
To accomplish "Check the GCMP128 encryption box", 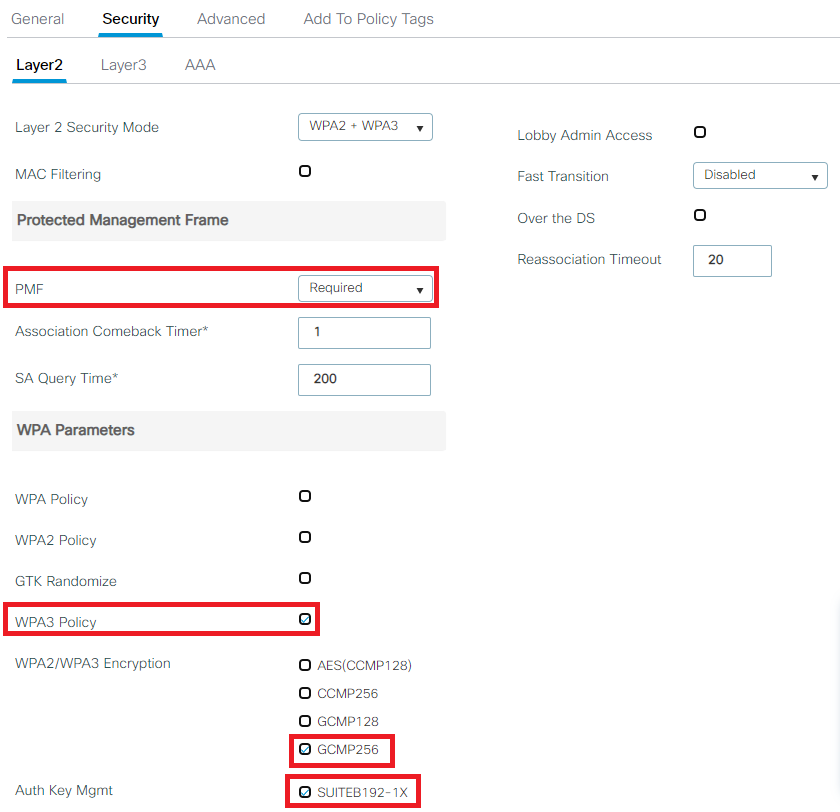I will coord(305,721).
